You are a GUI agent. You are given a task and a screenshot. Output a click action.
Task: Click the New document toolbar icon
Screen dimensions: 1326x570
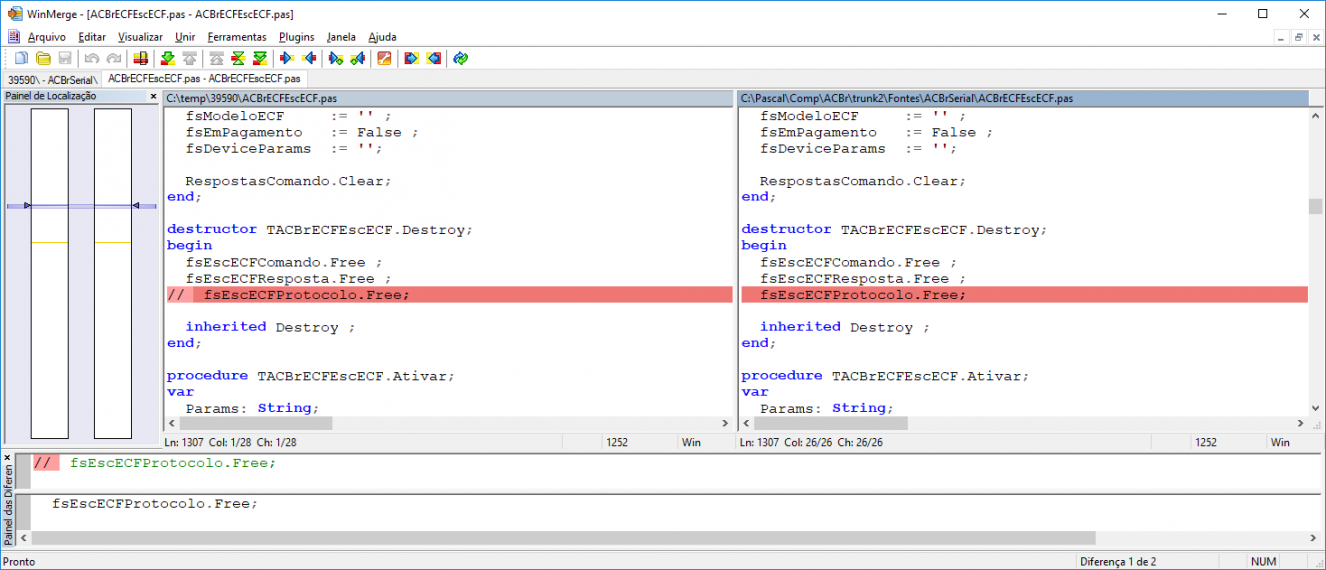coord(21,58)
